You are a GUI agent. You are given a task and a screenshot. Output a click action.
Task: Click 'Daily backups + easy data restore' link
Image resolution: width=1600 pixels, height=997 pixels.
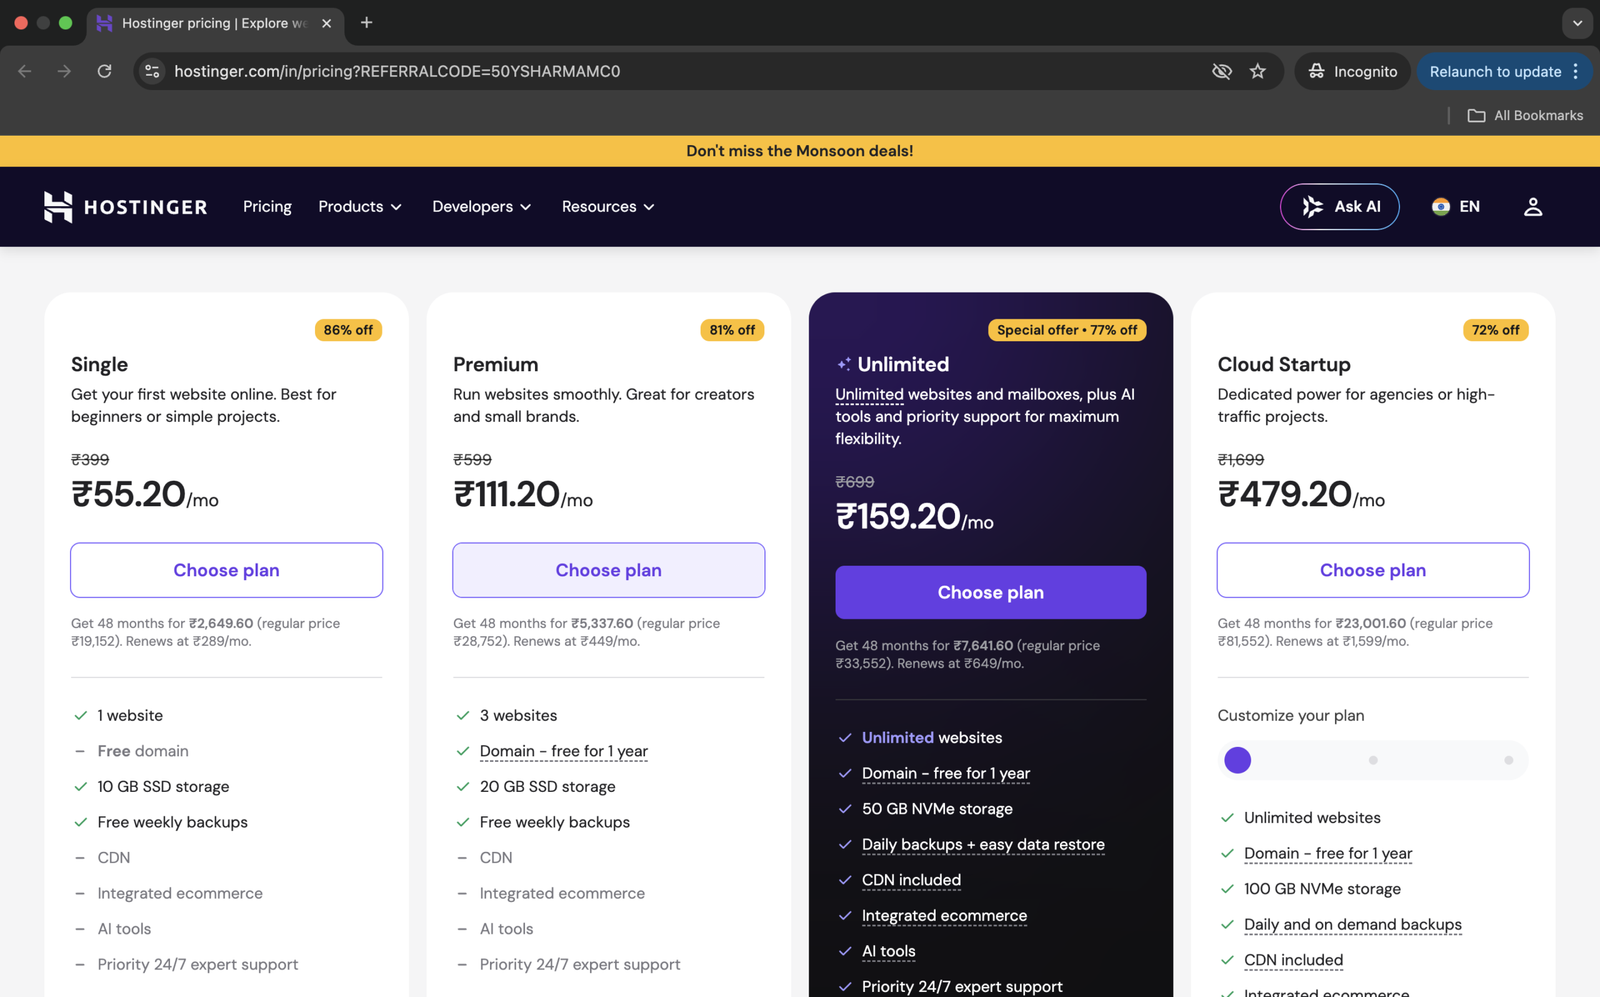tap(983, 844)
